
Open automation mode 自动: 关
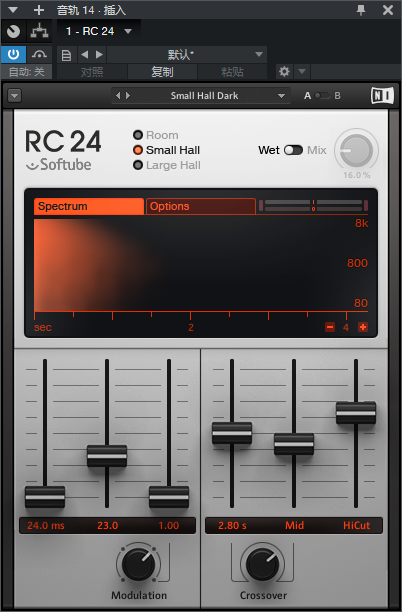coord(27,72)
